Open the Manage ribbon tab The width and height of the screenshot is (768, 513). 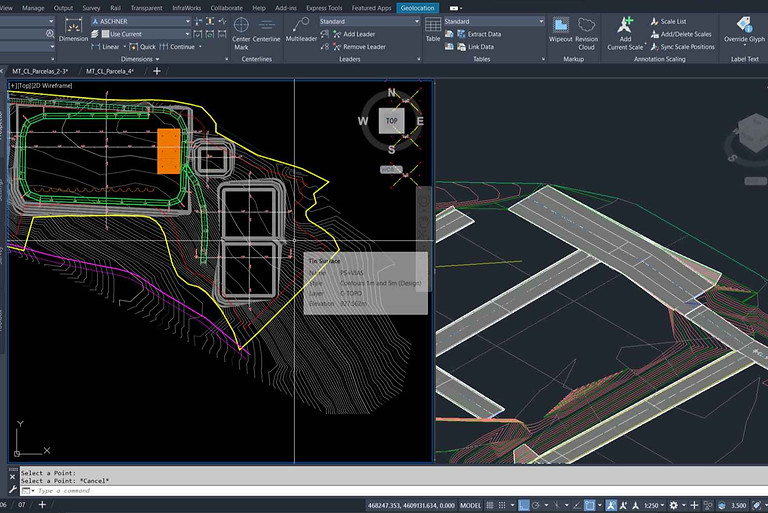(33, 8)
